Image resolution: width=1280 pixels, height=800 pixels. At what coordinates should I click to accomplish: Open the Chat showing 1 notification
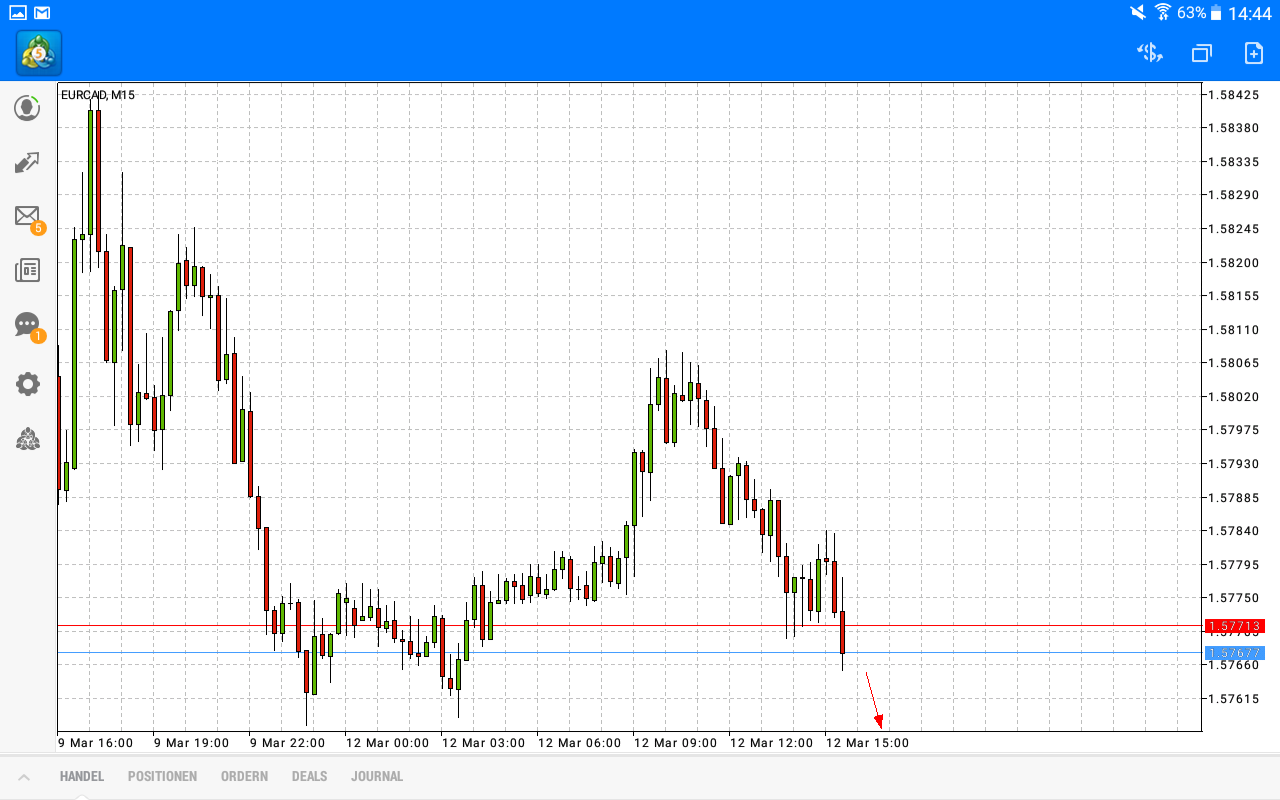[27, 324]
